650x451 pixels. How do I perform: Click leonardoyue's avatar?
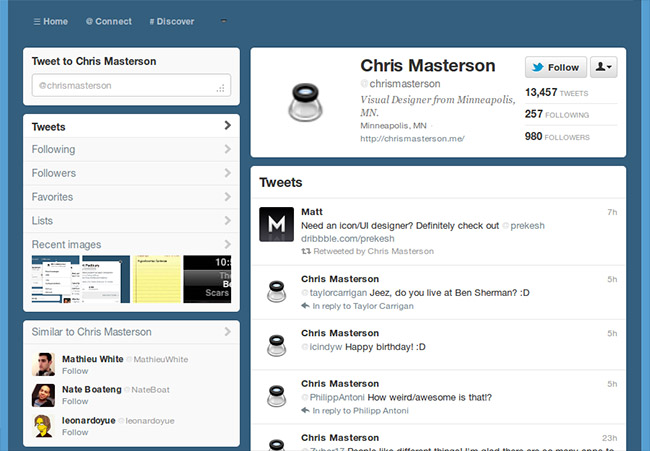43,426
